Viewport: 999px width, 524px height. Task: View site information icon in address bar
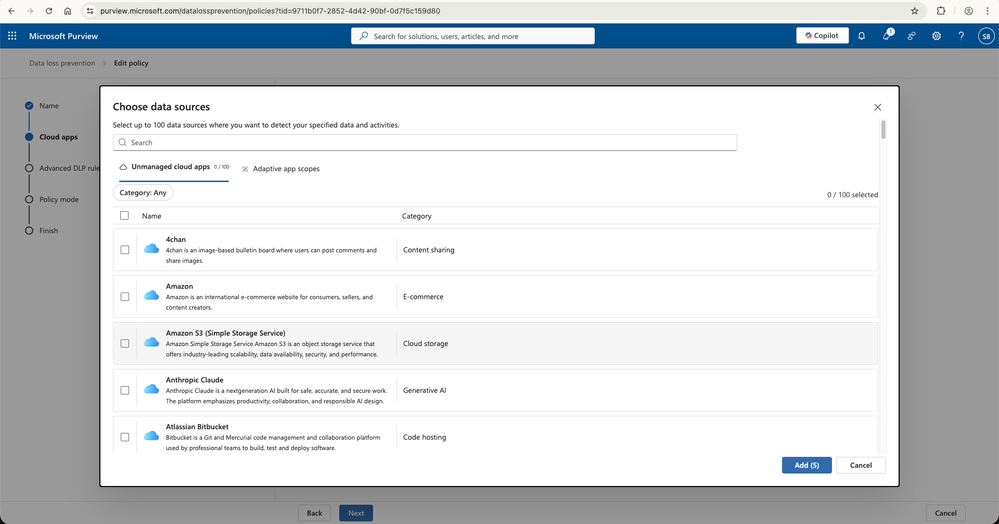90,11
